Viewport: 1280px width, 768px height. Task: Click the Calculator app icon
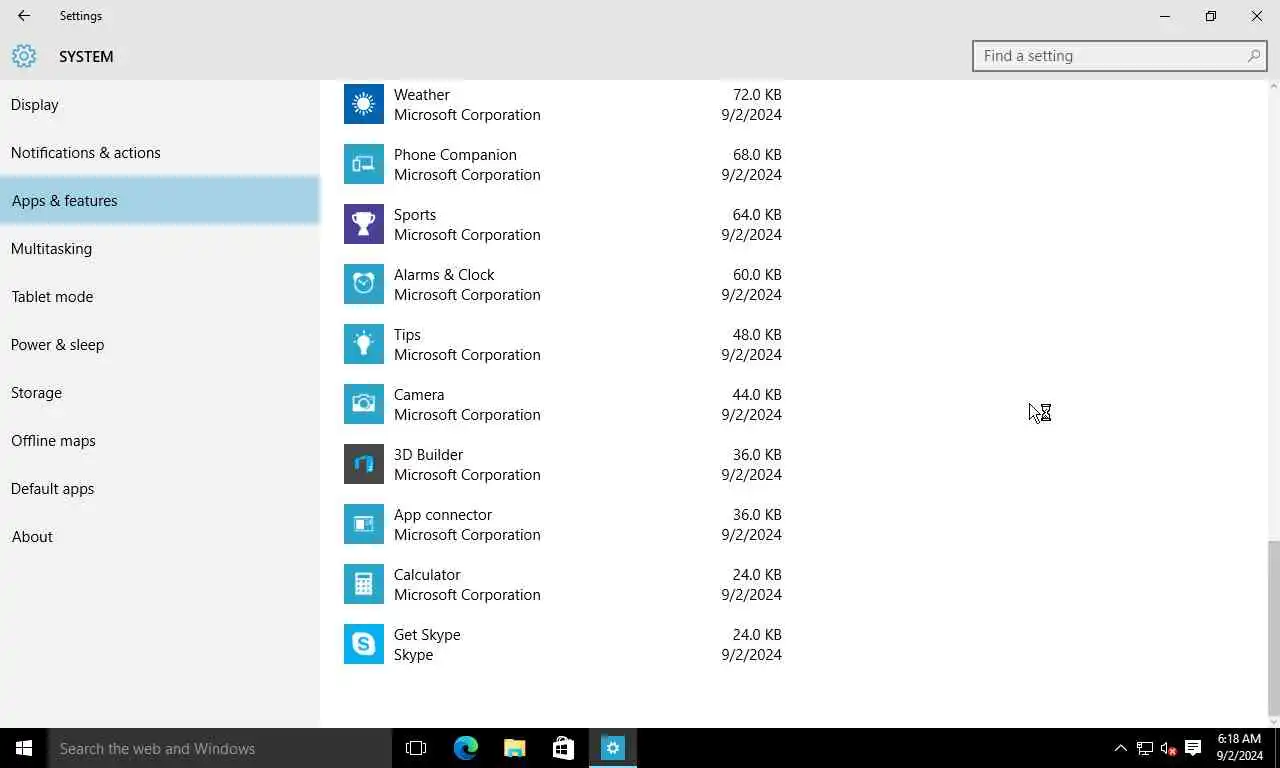(x=364, y=584)
